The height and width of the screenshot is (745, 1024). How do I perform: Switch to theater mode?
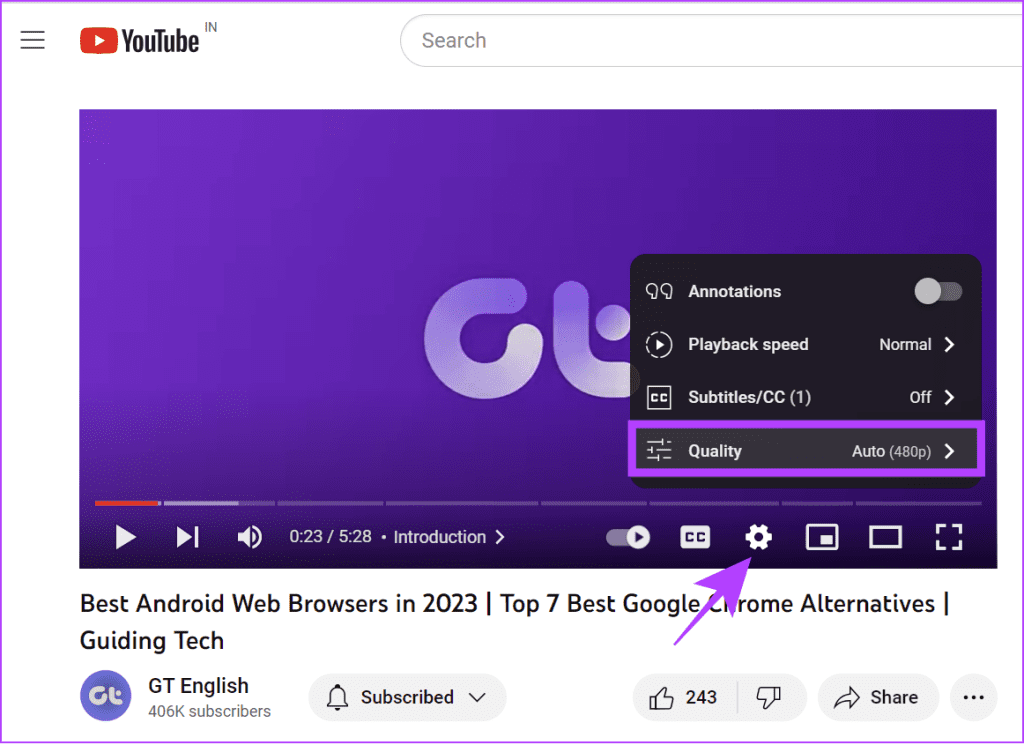pyautogui.click(x=885, y=537)
